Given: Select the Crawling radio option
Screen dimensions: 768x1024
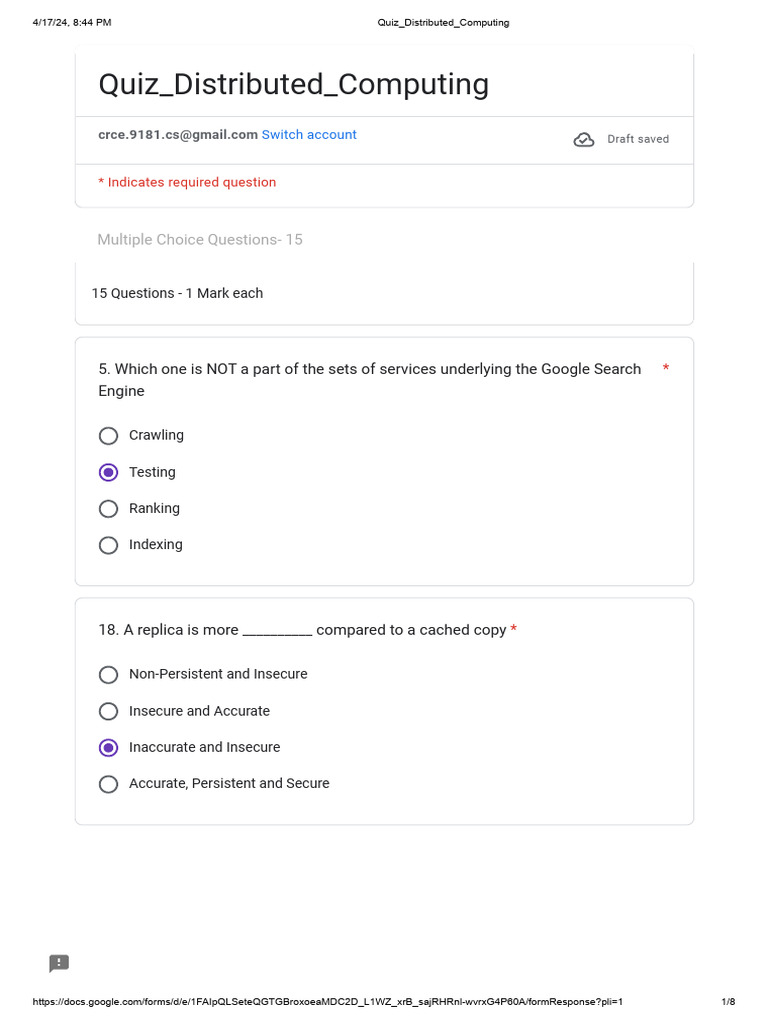Looking at the screenshot, I should coord(109,436).
